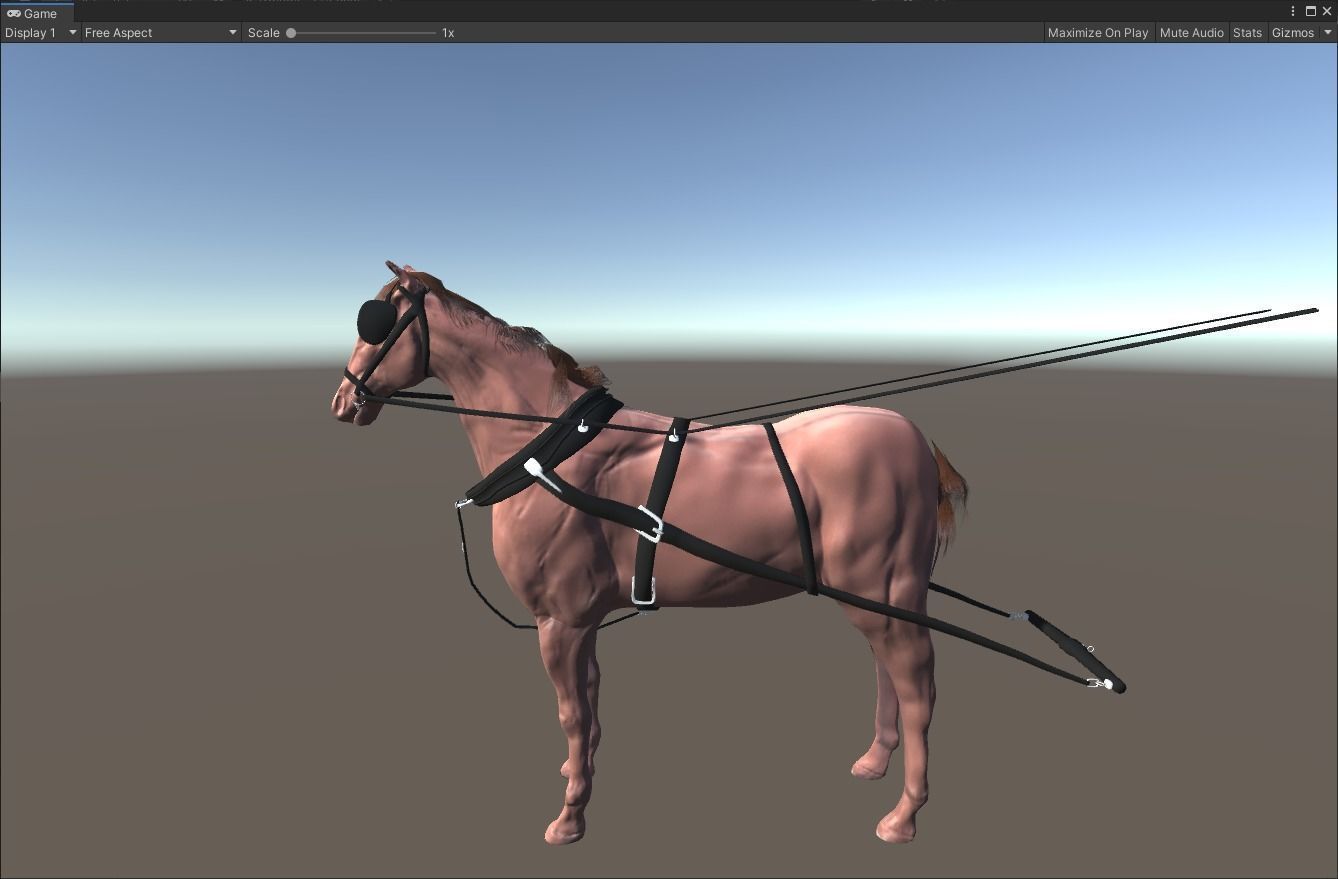Image resolution: width=1338 pixels, height=879 pixels.
Task: Open the Display 1 dropdown
Action: click(x=40, y=33)
